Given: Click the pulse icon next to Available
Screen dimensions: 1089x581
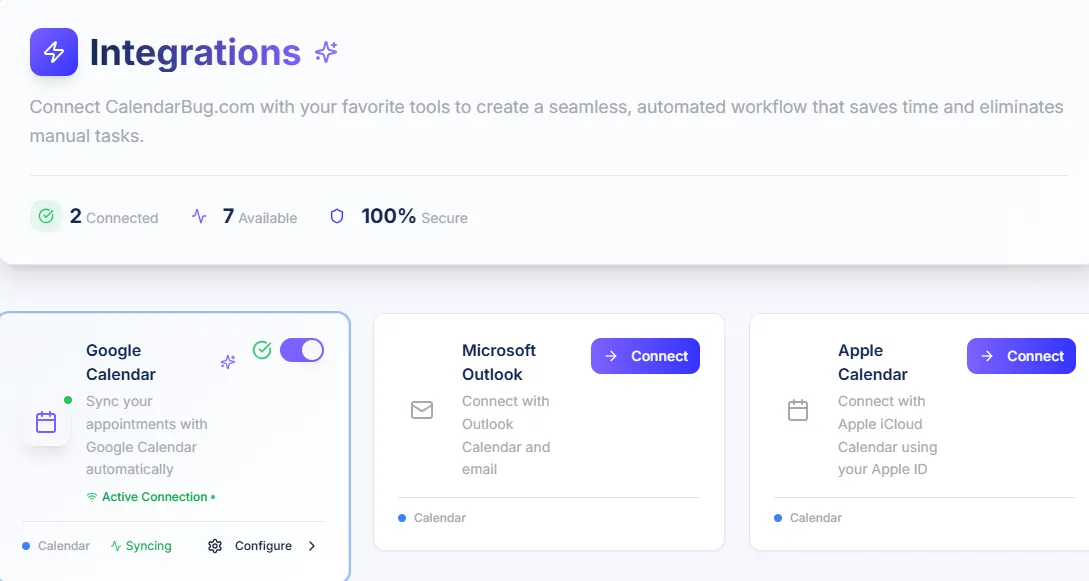Looking at the screenshot, I should (x=199, y=216).
